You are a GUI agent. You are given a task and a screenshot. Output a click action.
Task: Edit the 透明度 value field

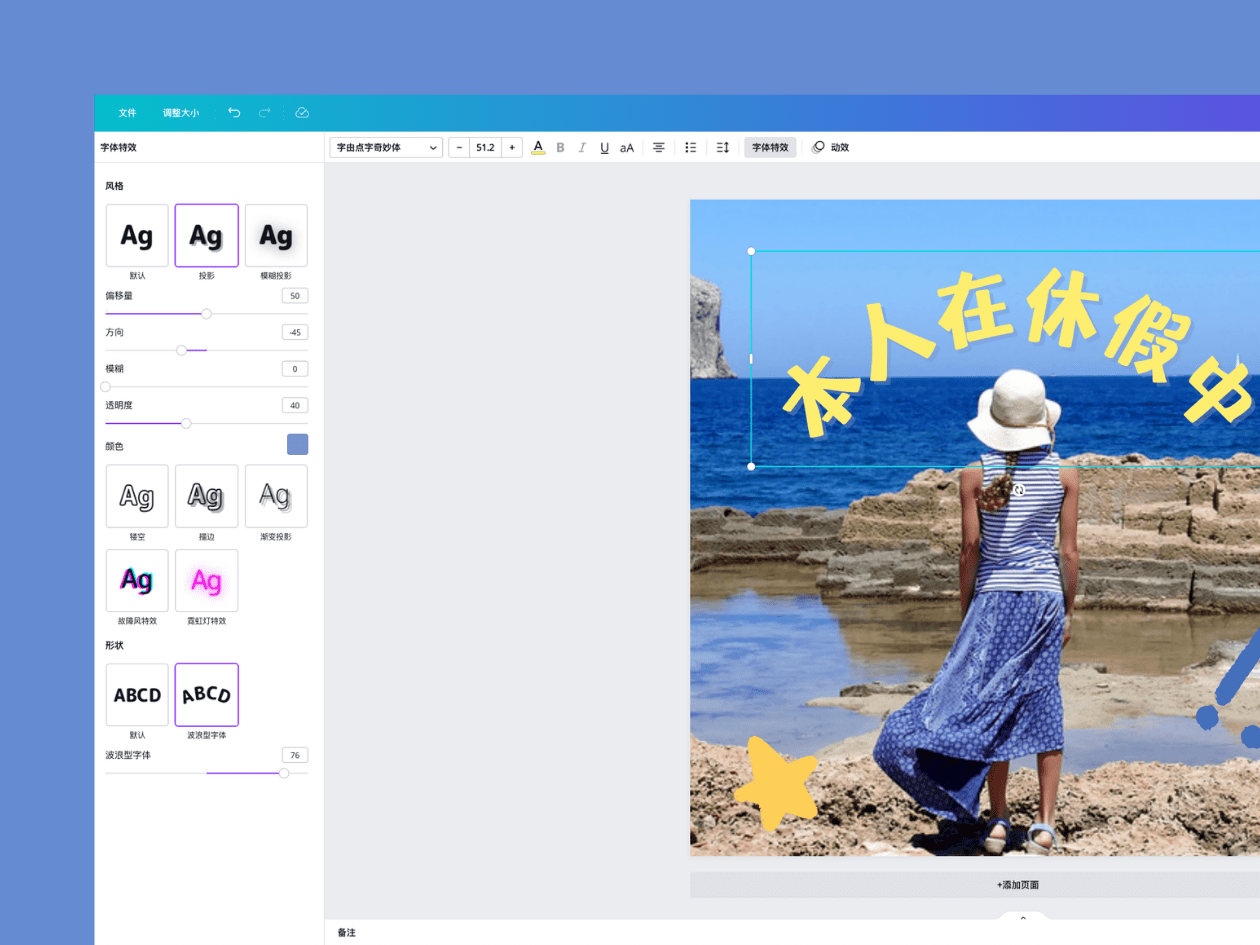pos(295,405)
